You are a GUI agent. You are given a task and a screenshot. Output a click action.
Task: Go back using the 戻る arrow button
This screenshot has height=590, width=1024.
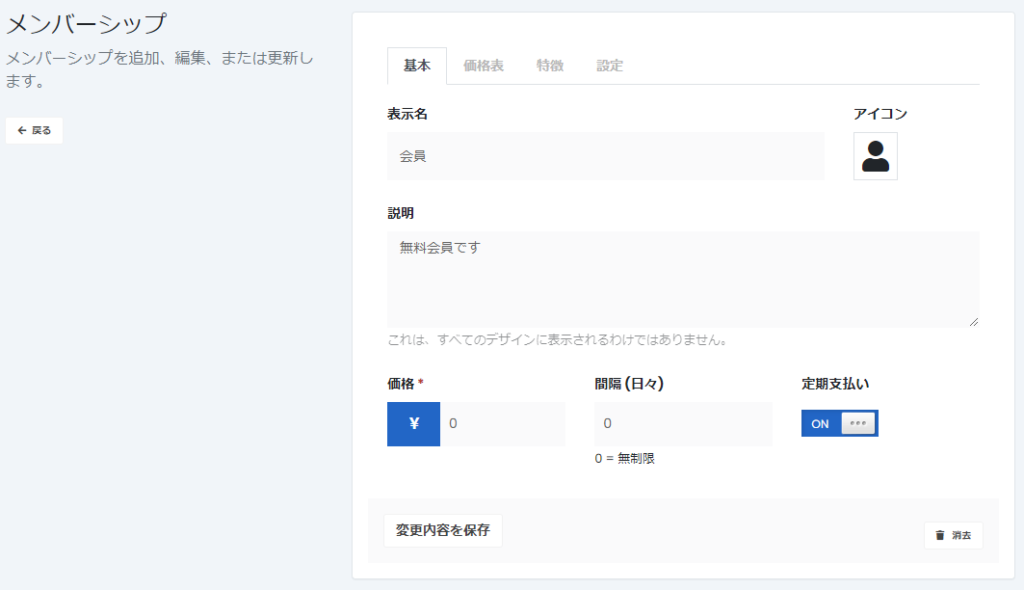34,130
